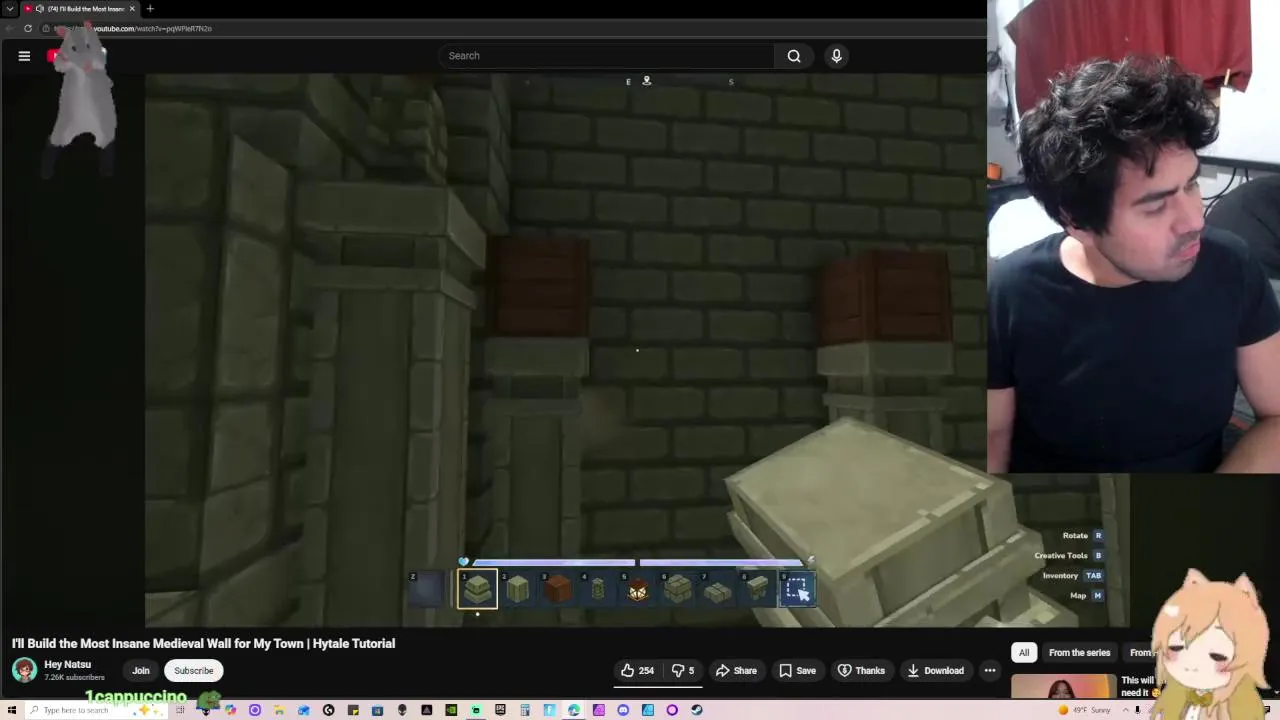Dislike the video showing 5 dislikes

pyautogui.click(x=683, y=671)
